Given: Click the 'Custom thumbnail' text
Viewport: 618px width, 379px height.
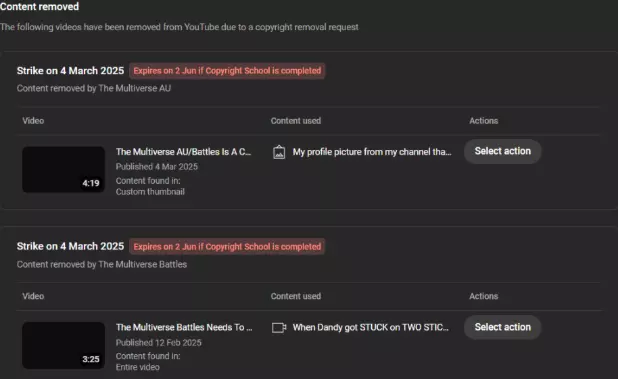Looking at the screenshot, I should coord(150,192).
